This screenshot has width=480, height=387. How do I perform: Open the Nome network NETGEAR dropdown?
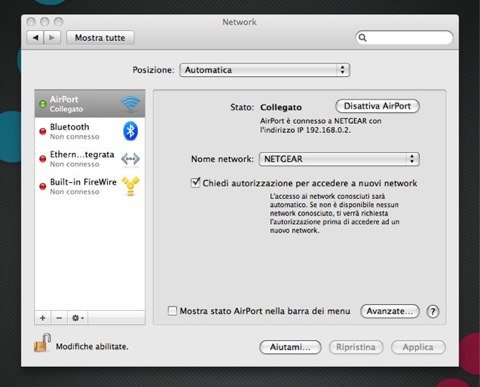(339, 159)
